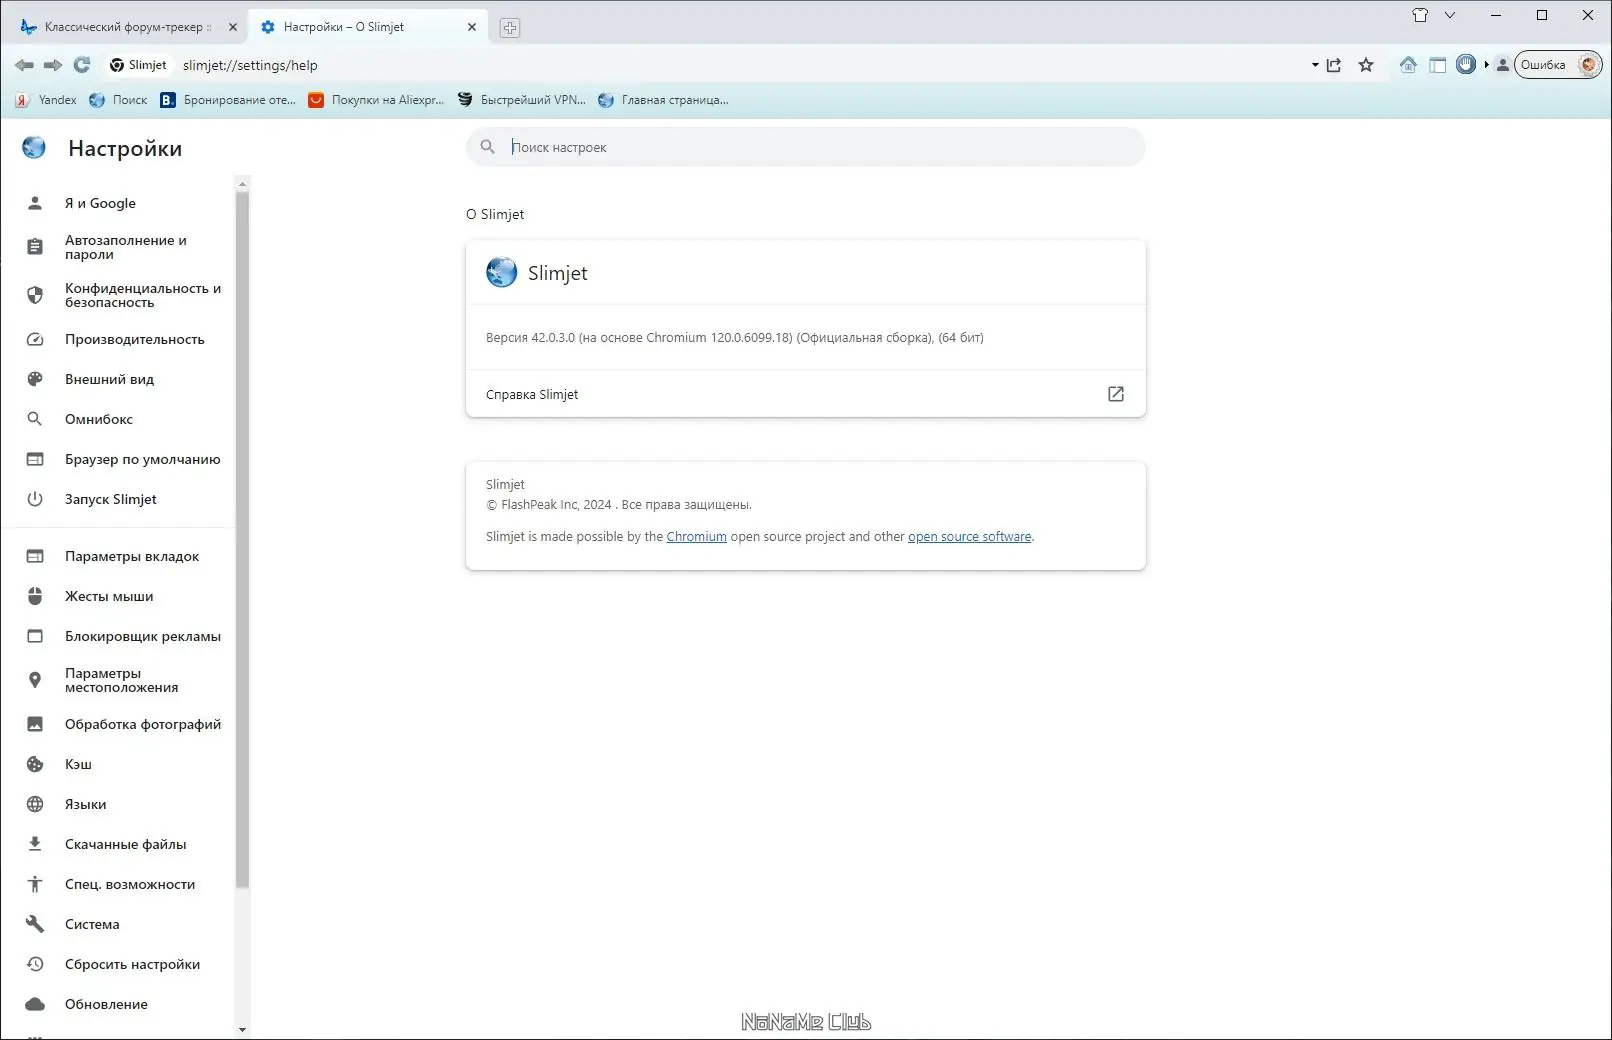Click the sidebar scroll down arrow

coord(242,1029)
